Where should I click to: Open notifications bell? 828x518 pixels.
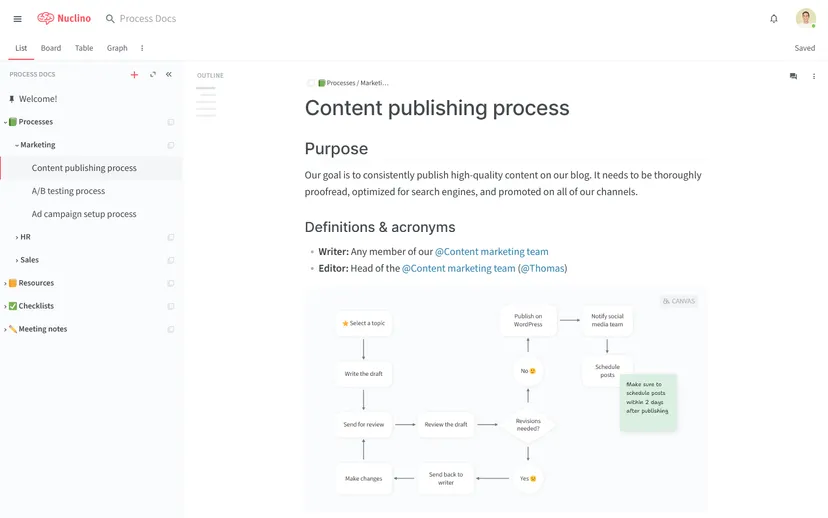tap(774, 19)
